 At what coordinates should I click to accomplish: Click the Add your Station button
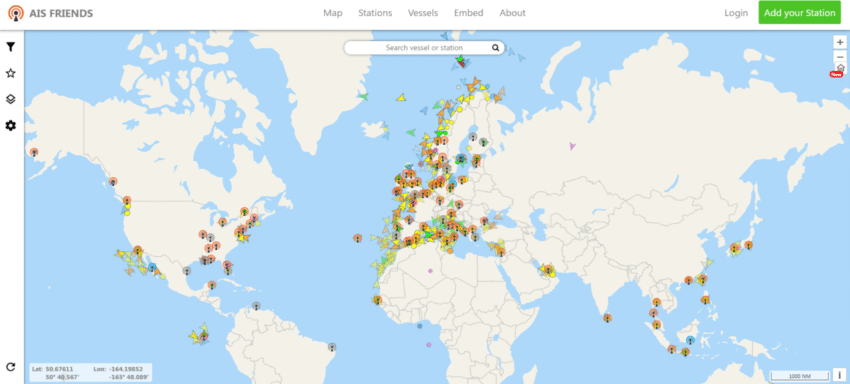coord(800,13)
